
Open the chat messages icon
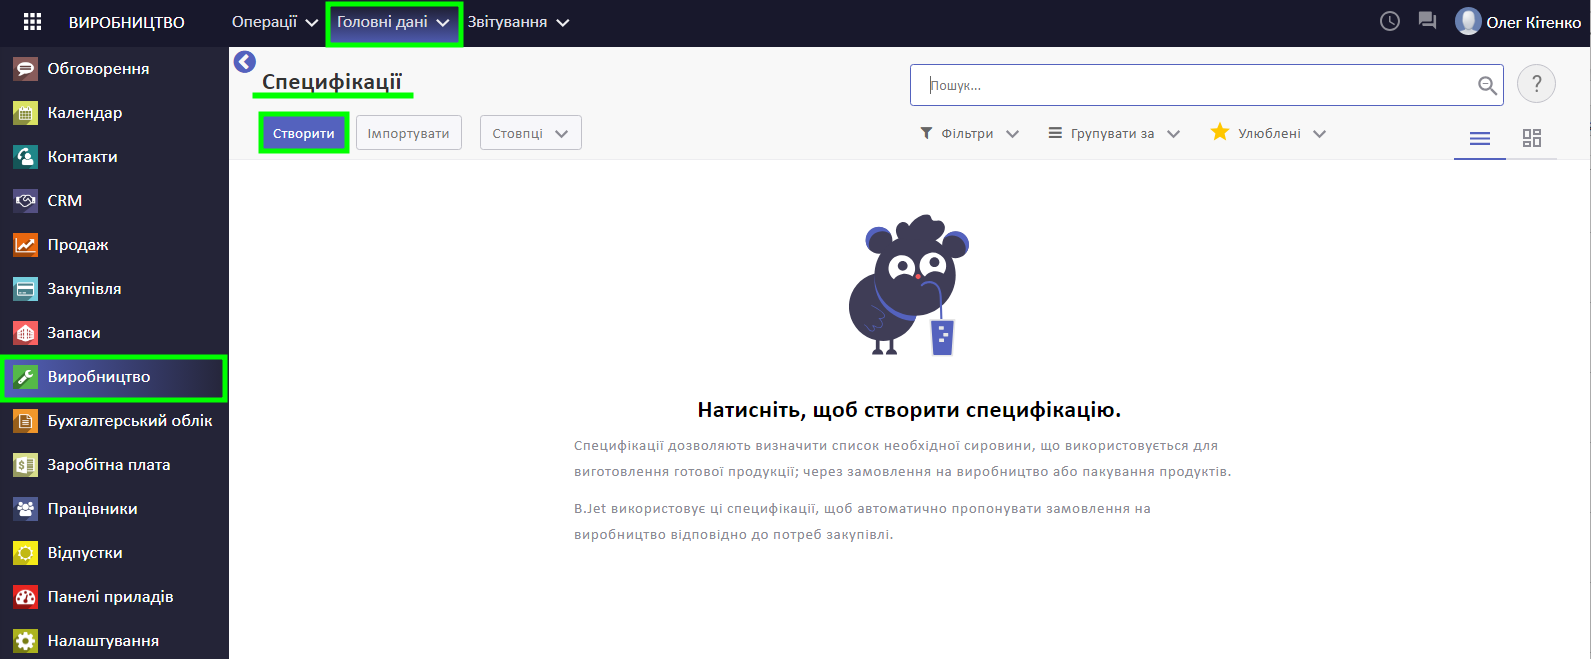[1427, 21]
